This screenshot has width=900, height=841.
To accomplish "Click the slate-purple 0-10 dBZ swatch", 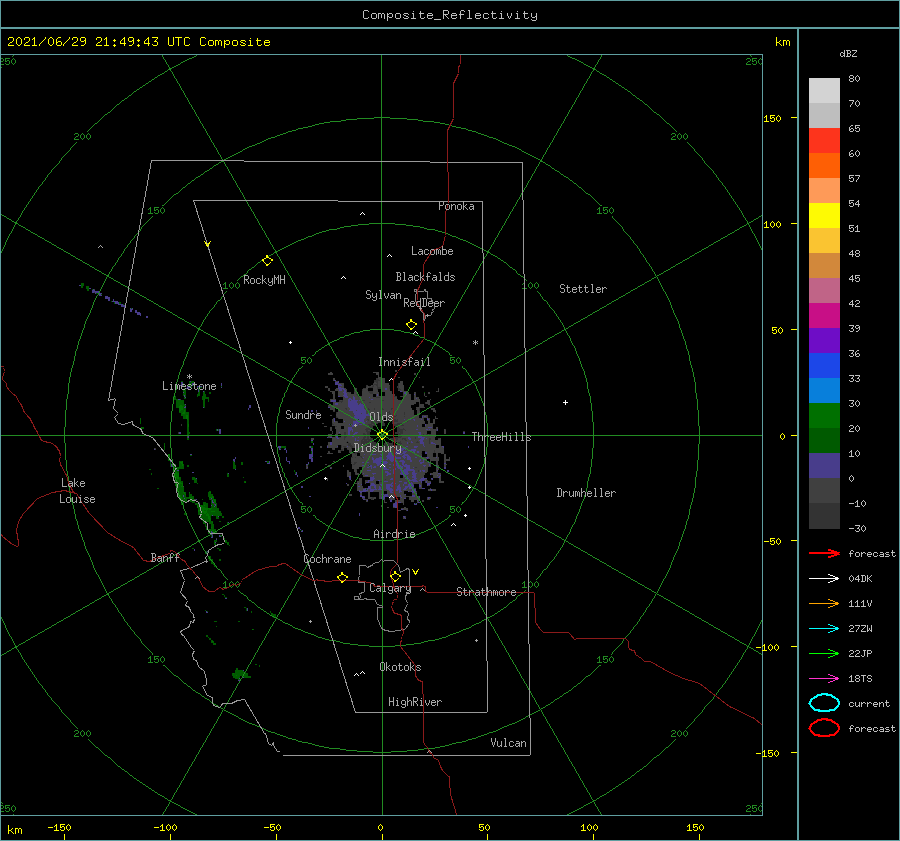I will [824, 465].
